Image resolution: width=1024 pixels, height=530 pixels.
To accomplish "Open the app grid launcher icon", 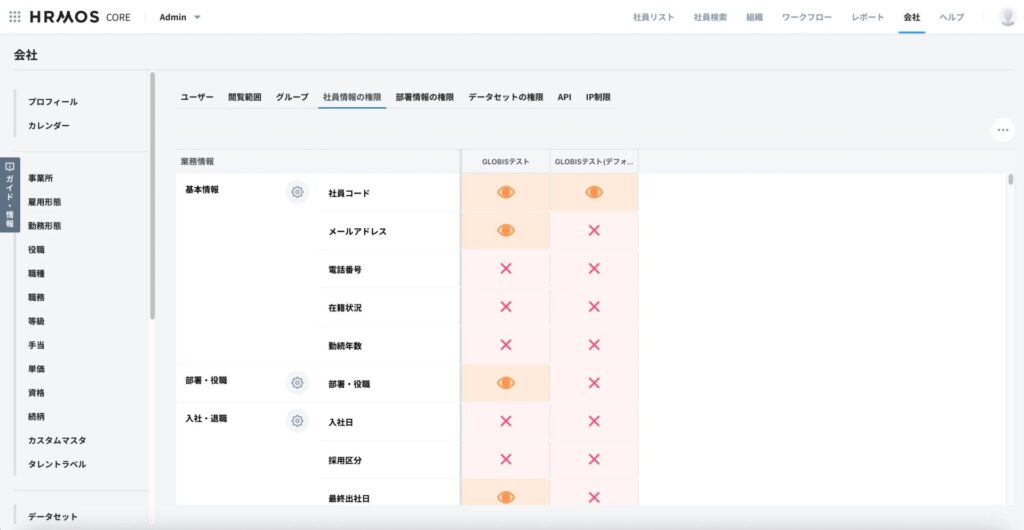I will 14,17.
